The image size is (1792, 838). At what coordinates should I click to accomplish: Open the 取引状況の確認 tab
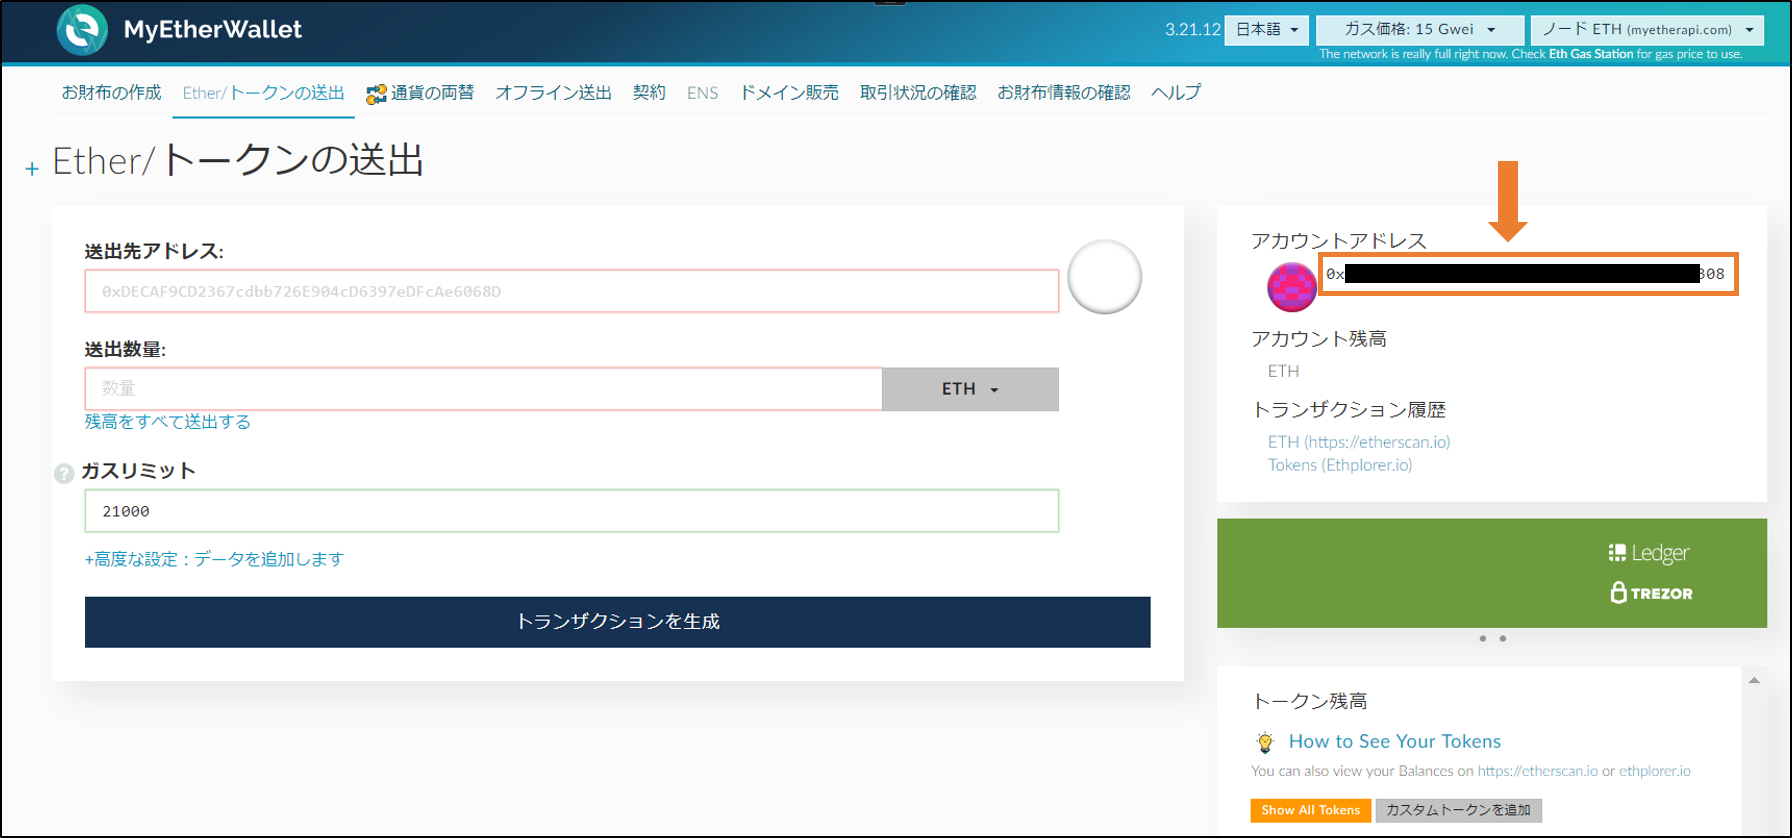tap(918, 93)
